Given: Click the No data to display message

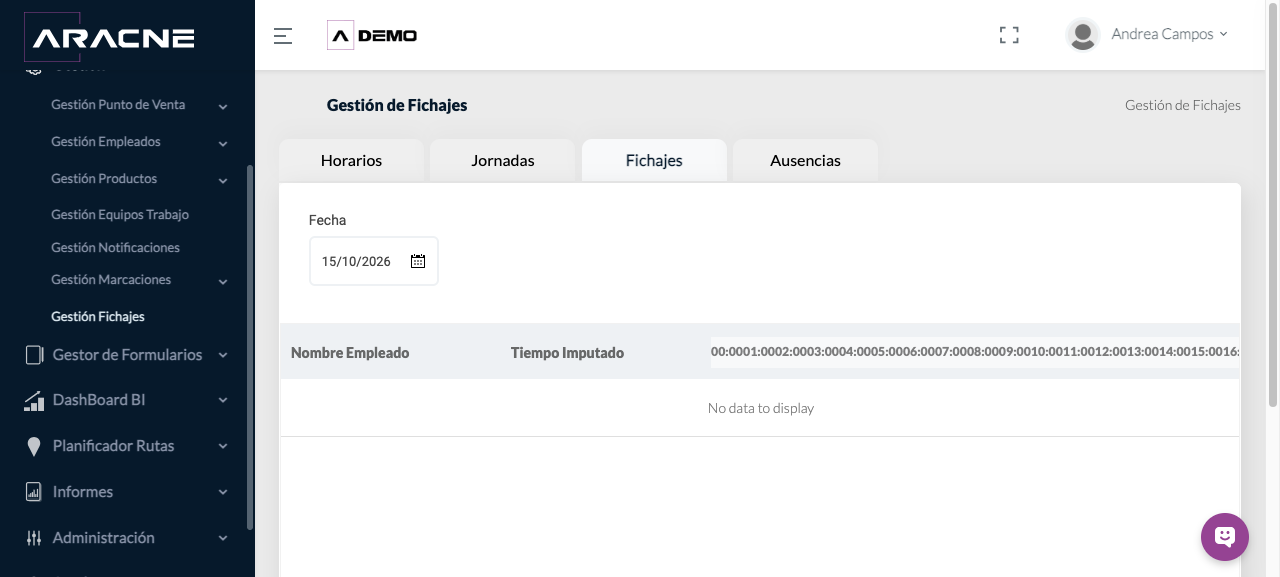Looking at the screenshot, I should [x=761, y=408].
